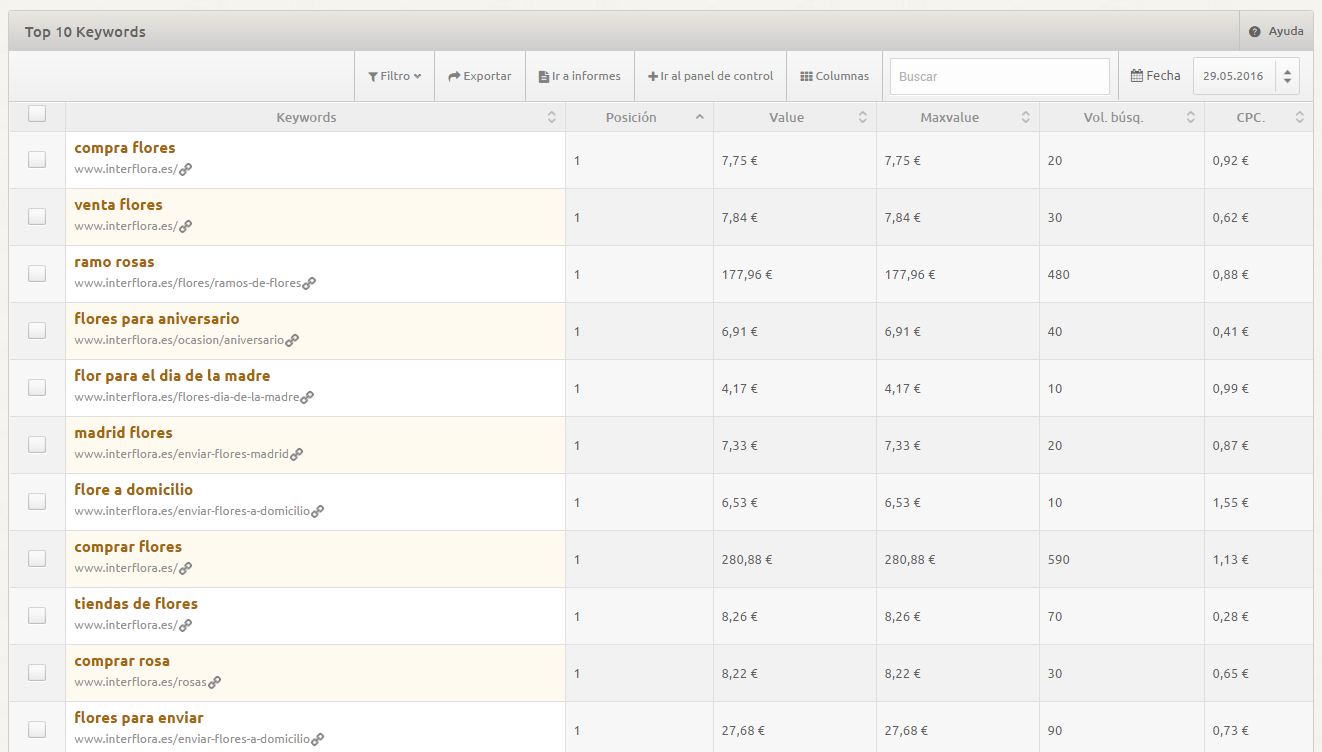Select the 177,96 € Maxvalue cell
Viewport: 1322px width, 752px height.
(x=958, y=274)
